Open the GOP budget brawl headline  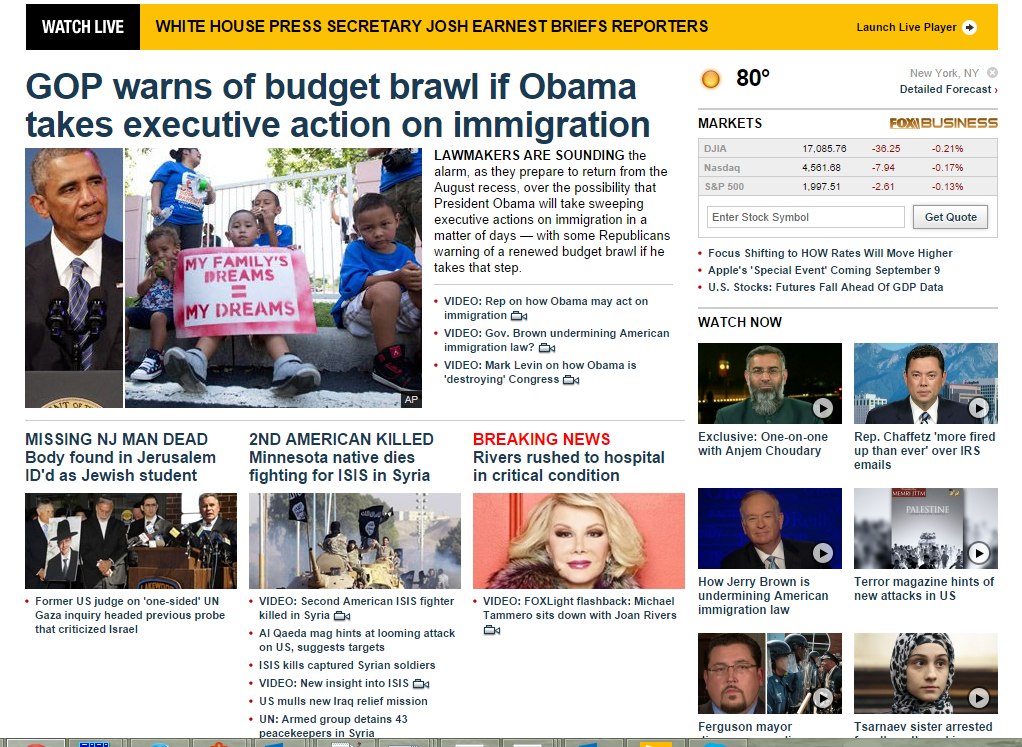pos(338,105)
